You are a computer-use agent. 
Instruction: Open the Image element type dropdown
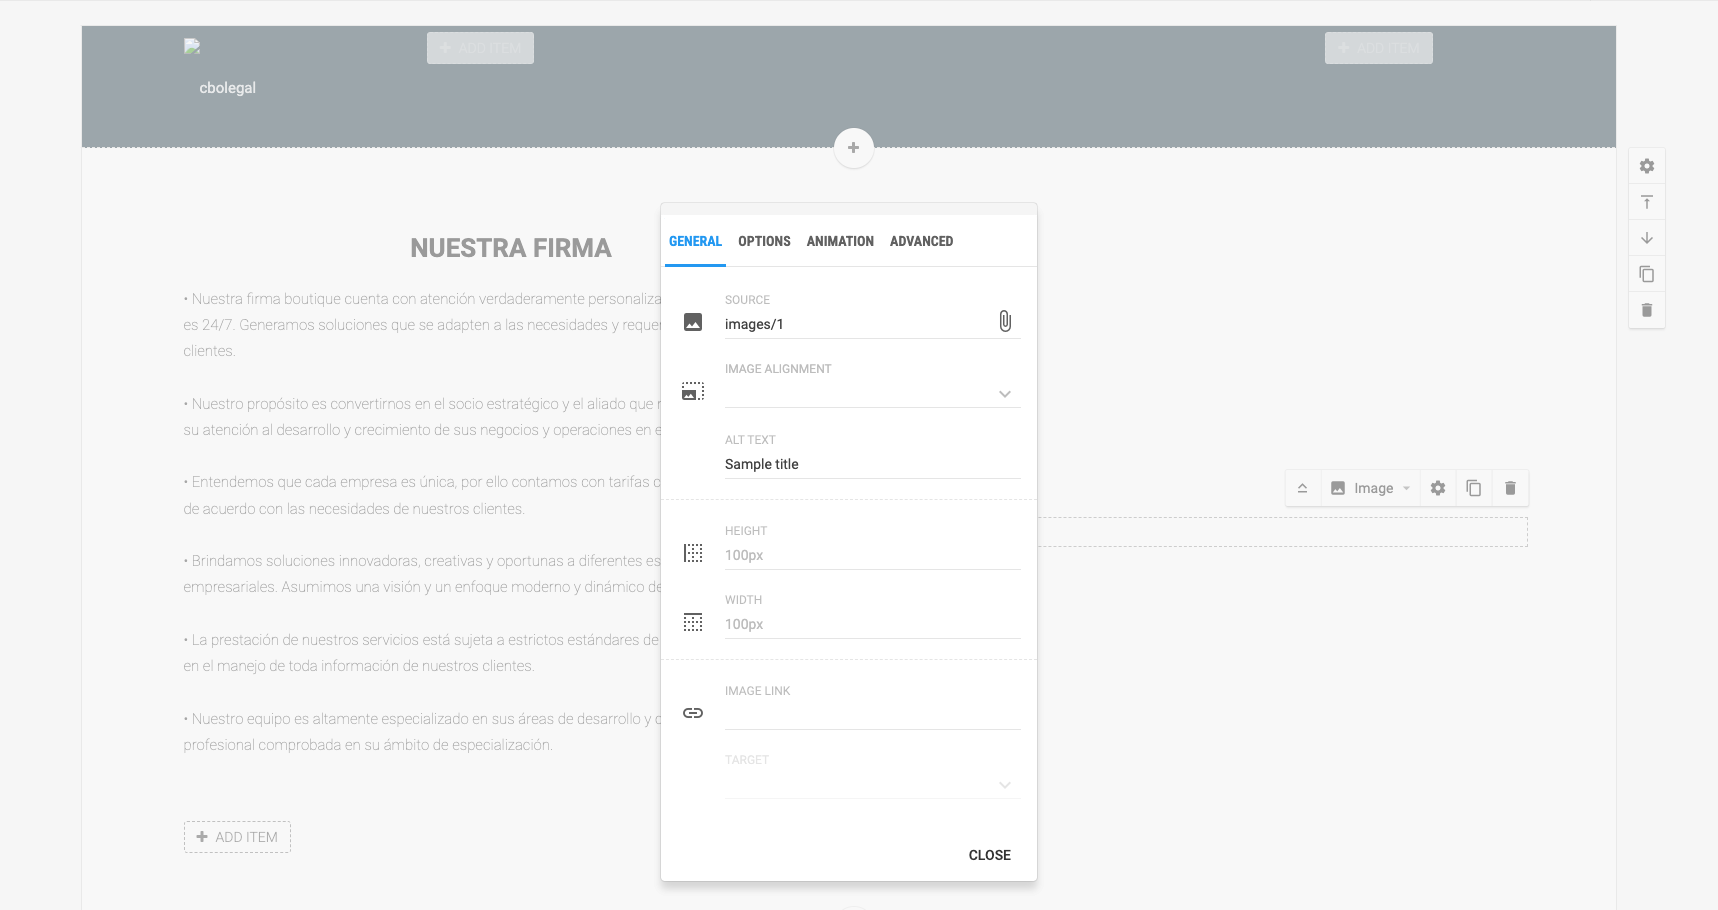point(1371,488)
